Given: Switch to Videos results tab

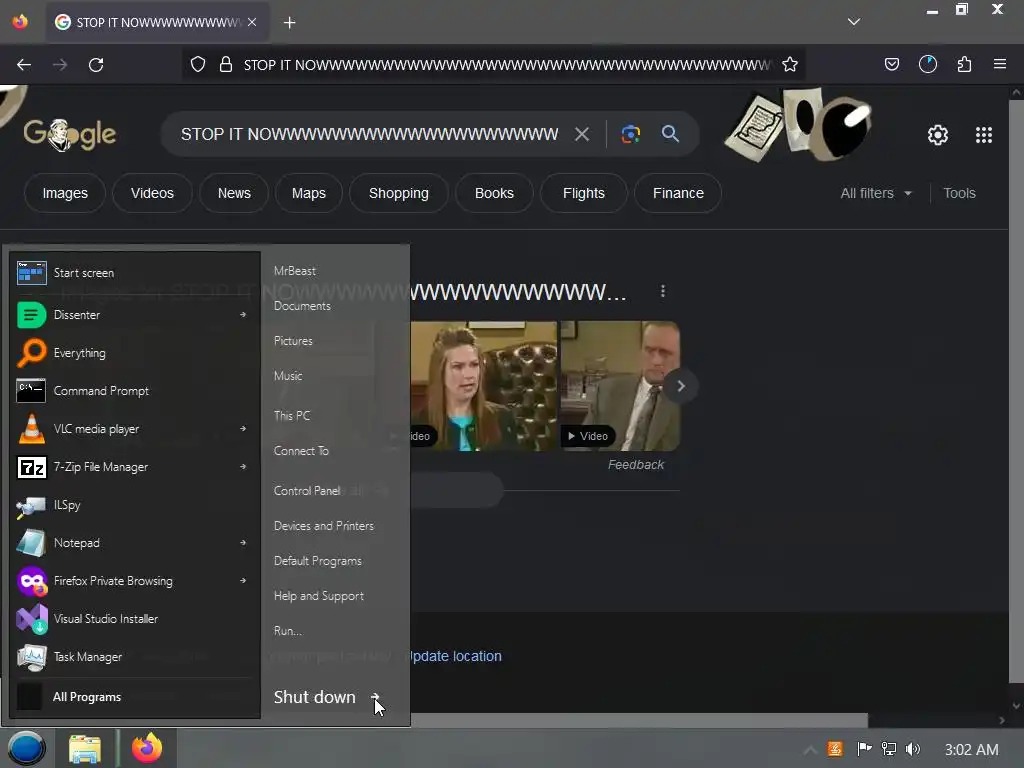Looking at the screenshot, I should click(x=152, y=193).
